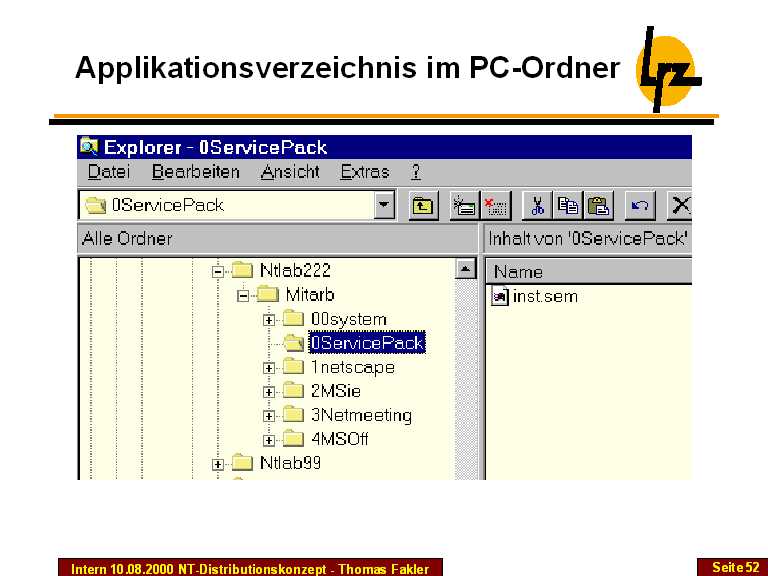768x576 pixels.
Task: Open the inst.sem file
Action: [543, 297]
